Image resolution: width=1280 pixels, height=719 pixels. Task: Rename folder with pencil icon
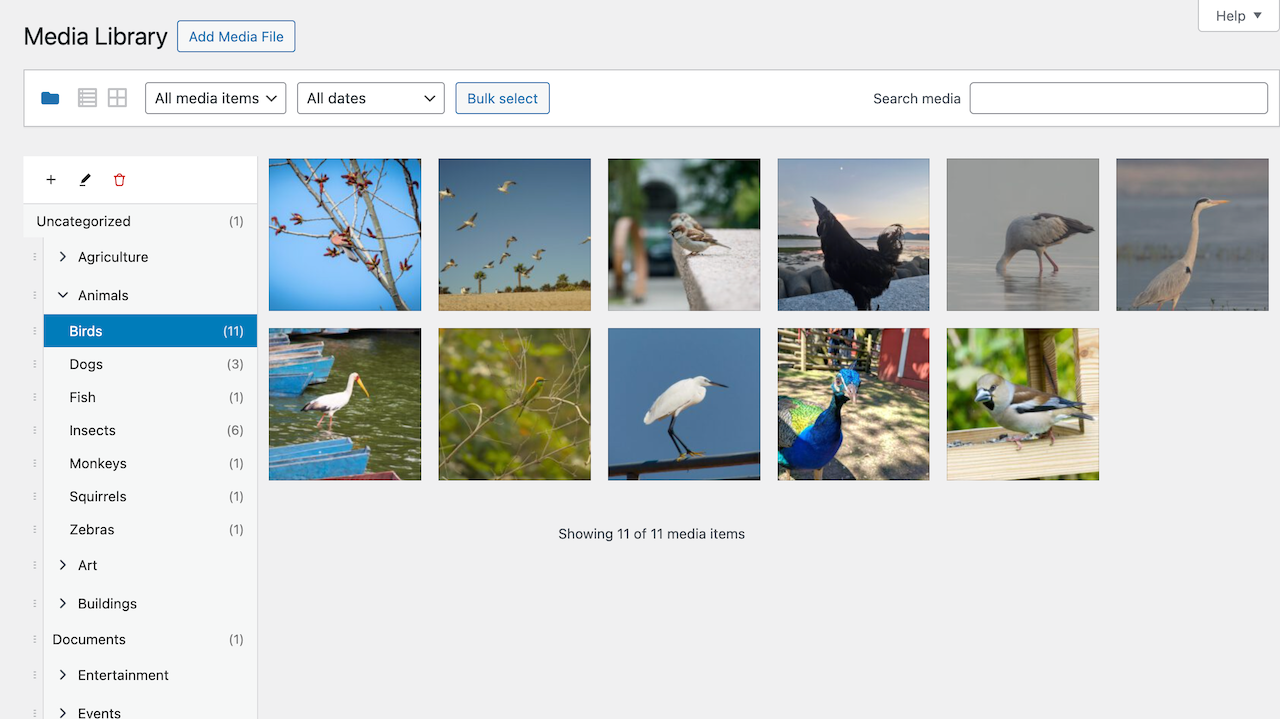point(85,180)
